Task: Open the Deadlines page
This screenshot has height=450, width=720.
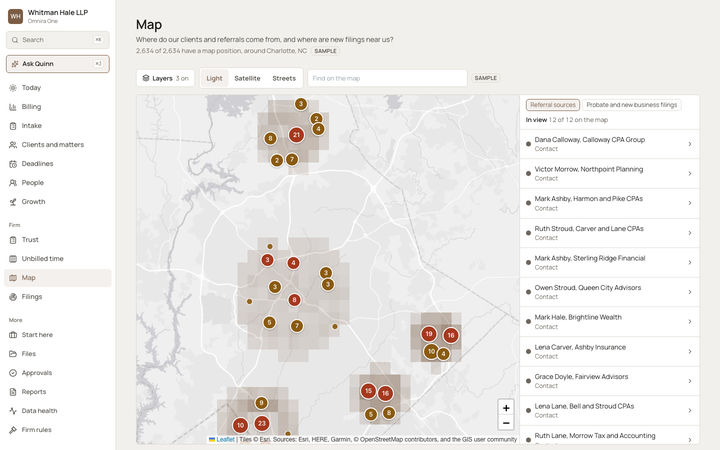Action: (58, 164)
